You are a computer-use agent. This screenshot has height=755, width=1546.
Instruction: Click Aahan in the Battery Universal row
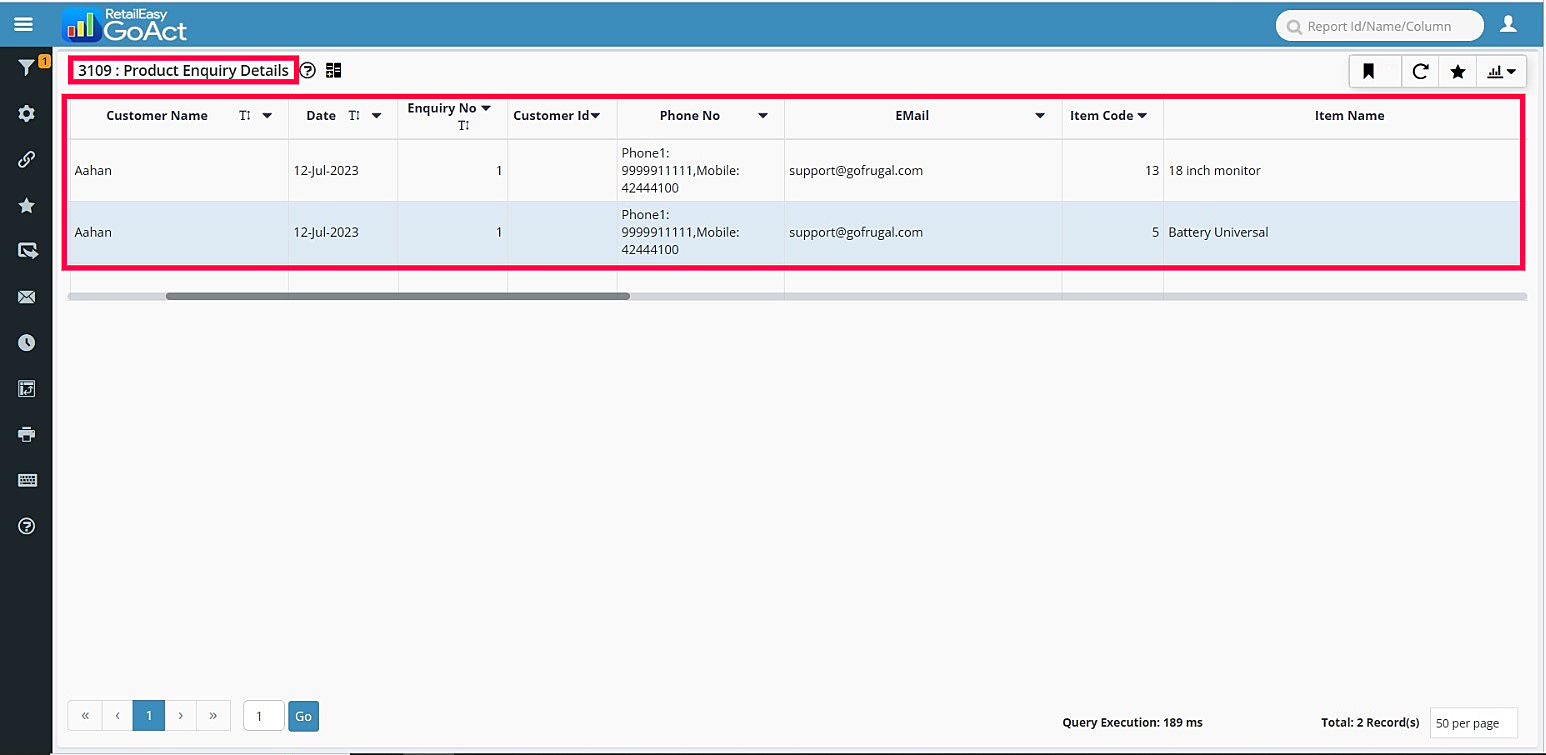93,233
